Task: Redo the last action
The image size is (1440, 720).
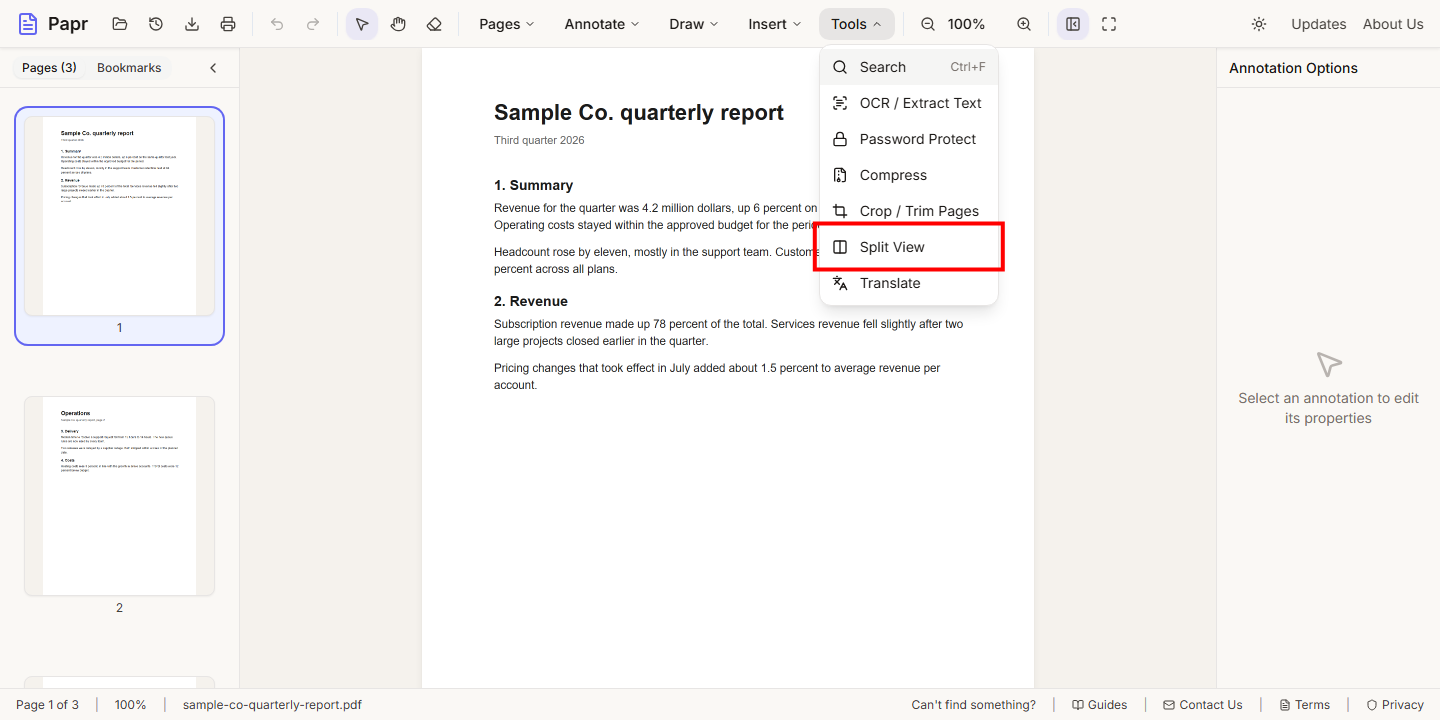Action: pyautogui.click(x=313, y=24)
